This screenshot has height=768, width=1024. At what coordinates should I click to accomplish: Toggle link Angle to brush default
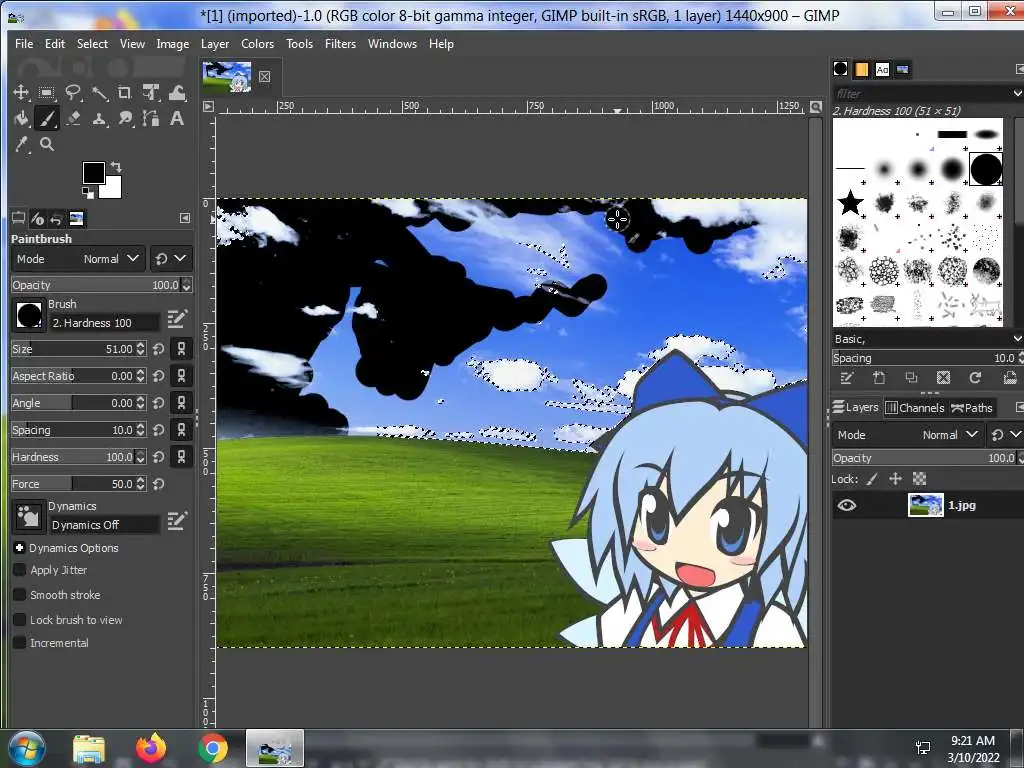[x=181, y=403]
